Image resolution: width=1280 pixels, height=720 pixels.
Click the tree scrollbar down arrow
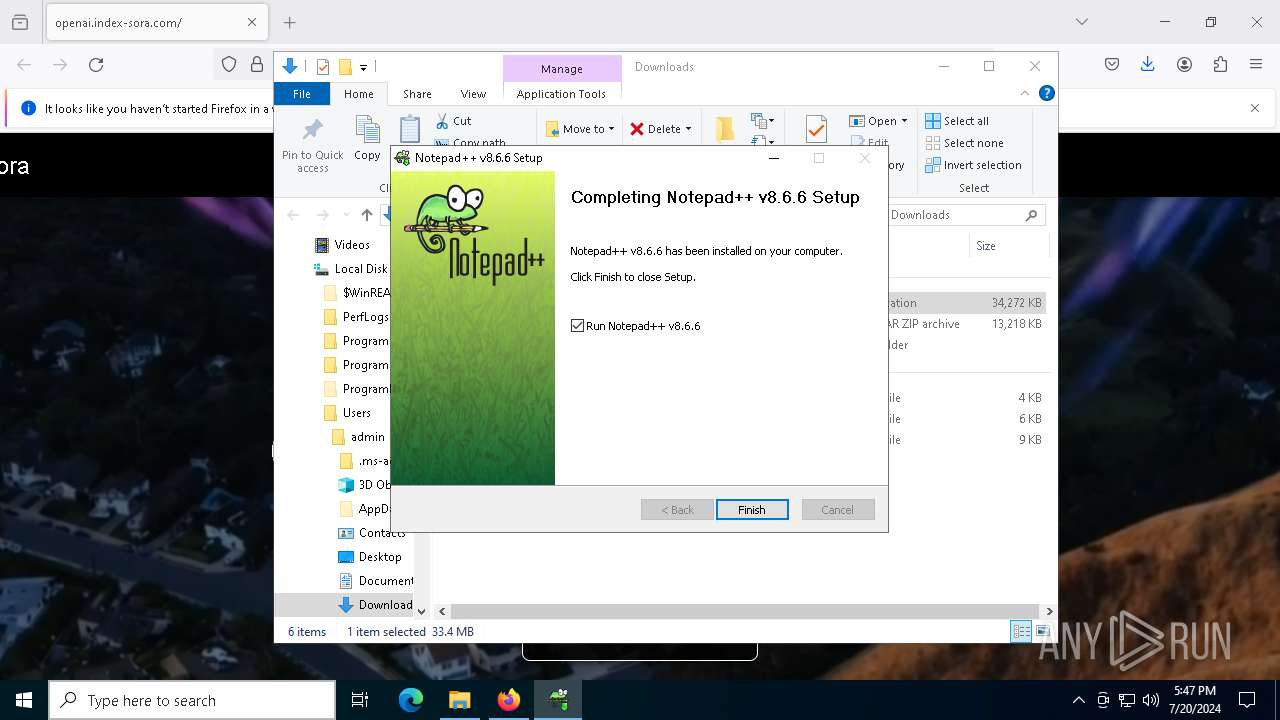pos(421,611)
